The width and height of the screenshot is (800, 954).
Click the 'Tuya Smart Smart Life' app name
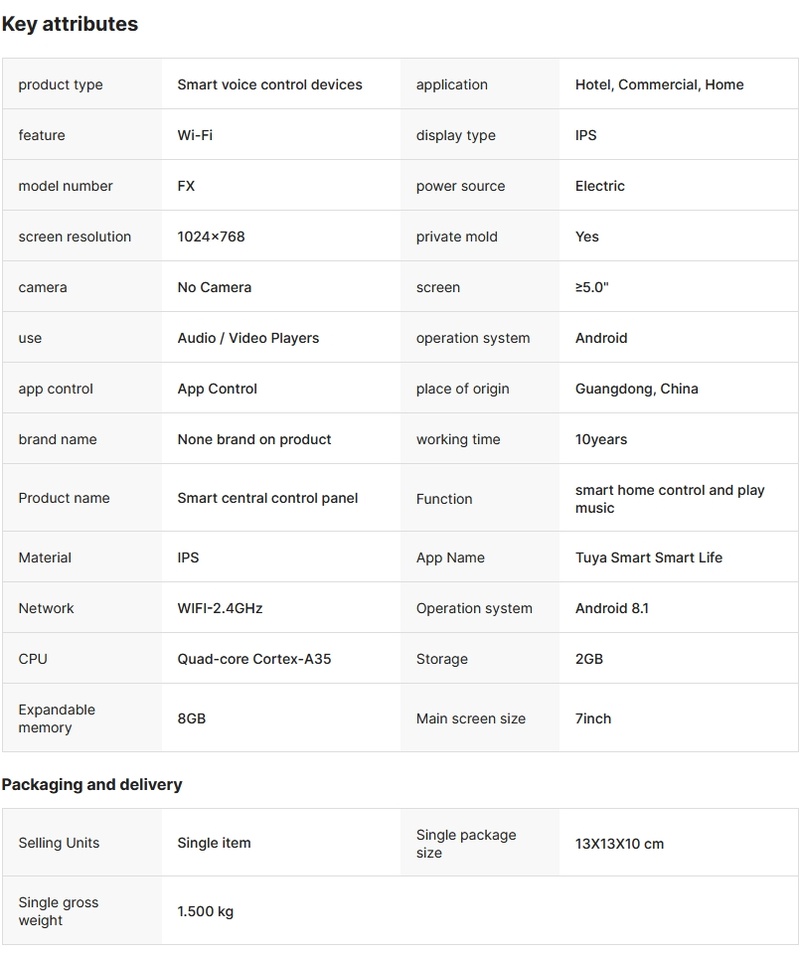(x=648, y=558)
